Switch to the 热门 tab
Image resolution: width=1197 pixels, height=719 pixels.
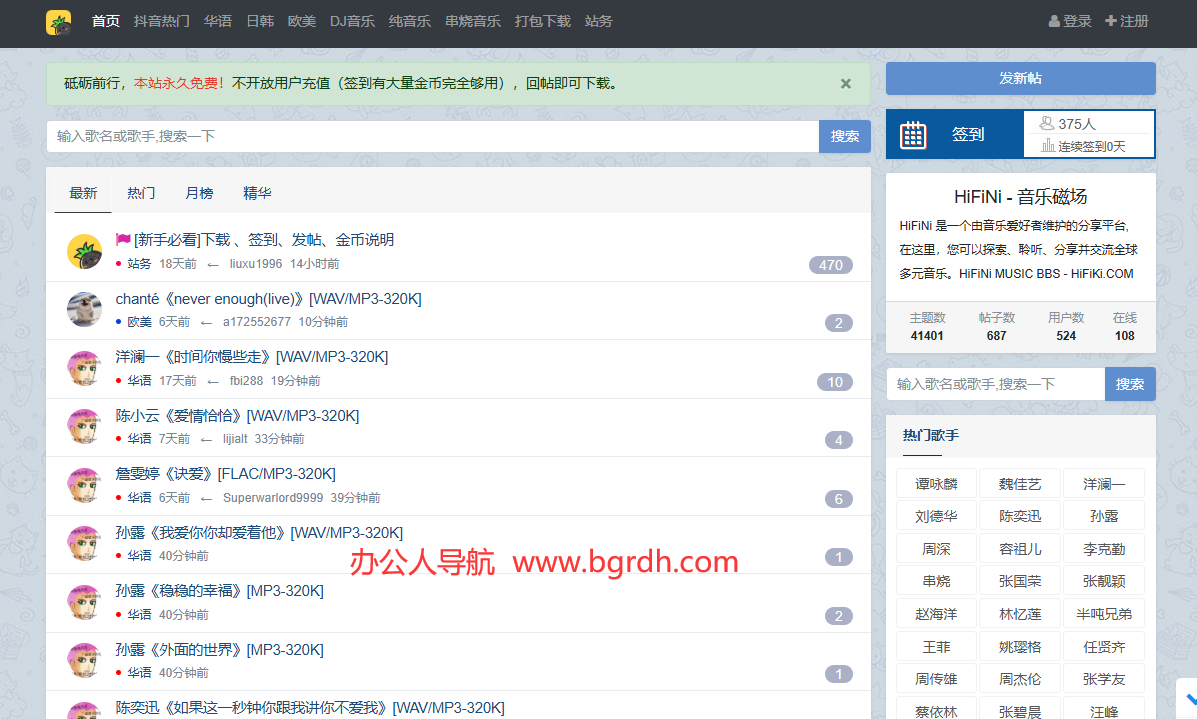click(141, 193)
